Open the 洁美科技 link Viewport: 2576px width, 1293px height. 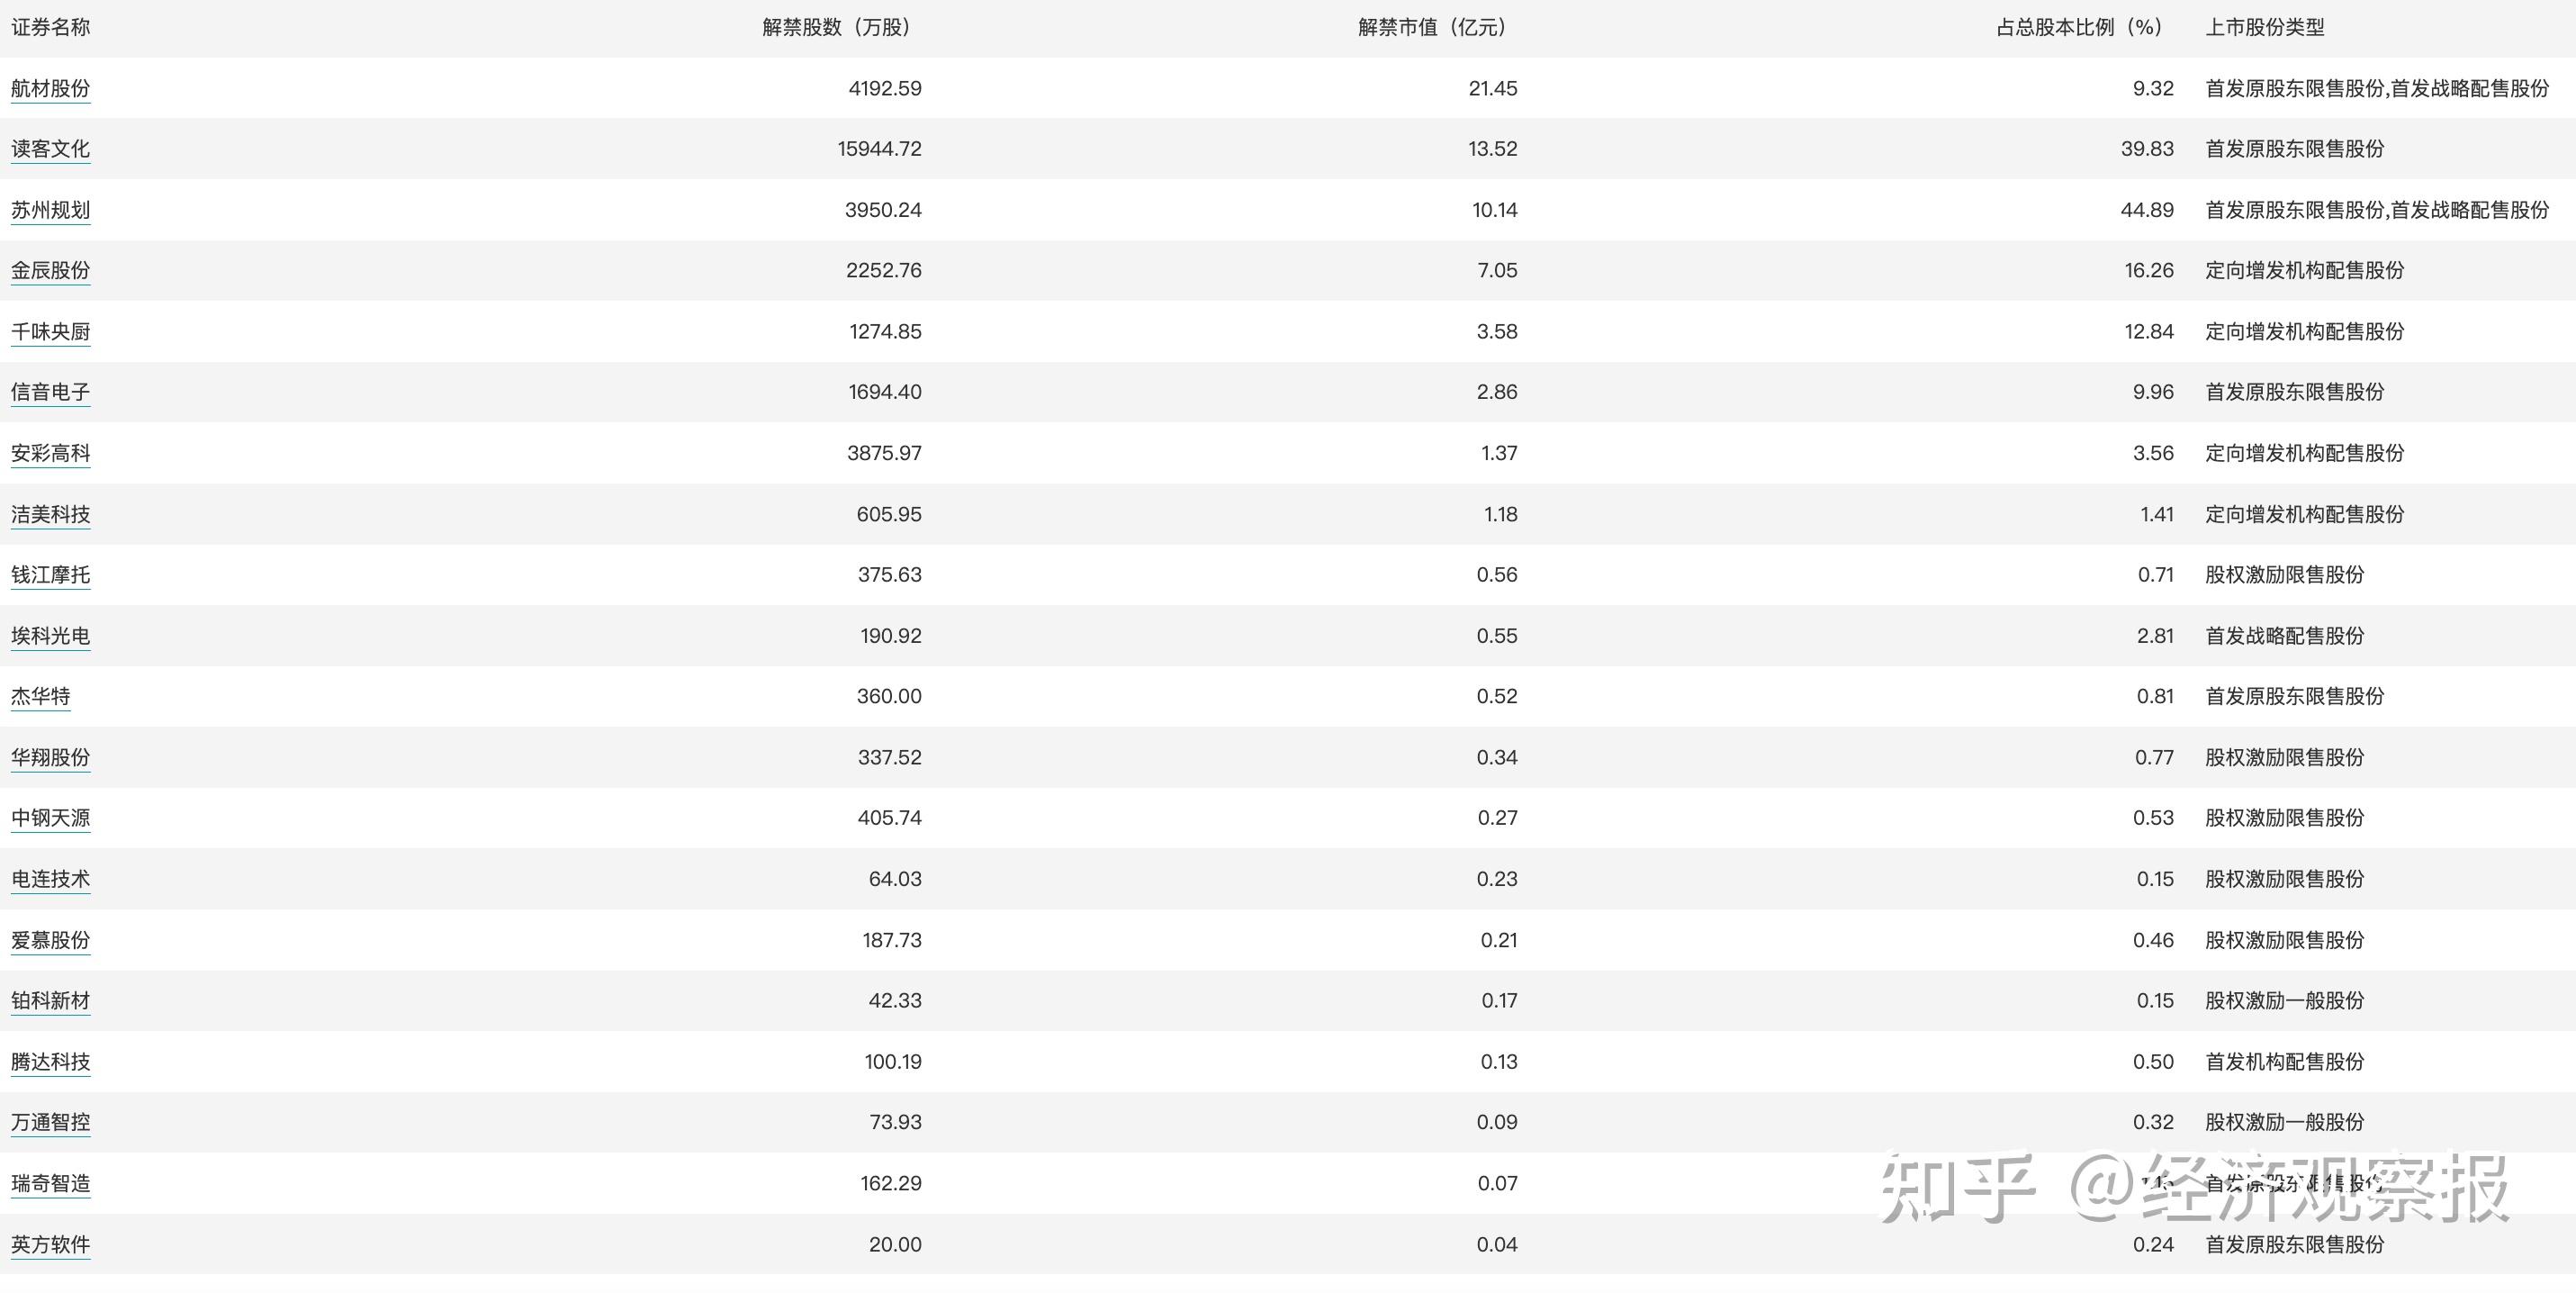click(50, 514)
